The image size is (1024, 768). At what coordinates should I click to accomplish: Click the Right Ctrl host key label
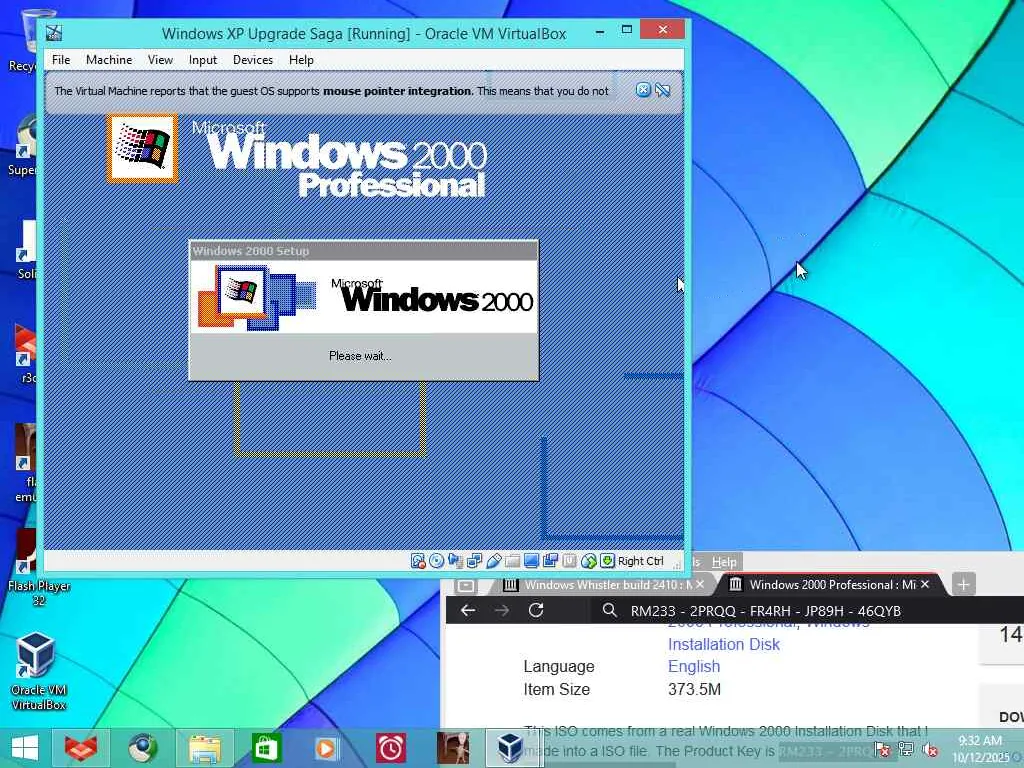[641, 561]
